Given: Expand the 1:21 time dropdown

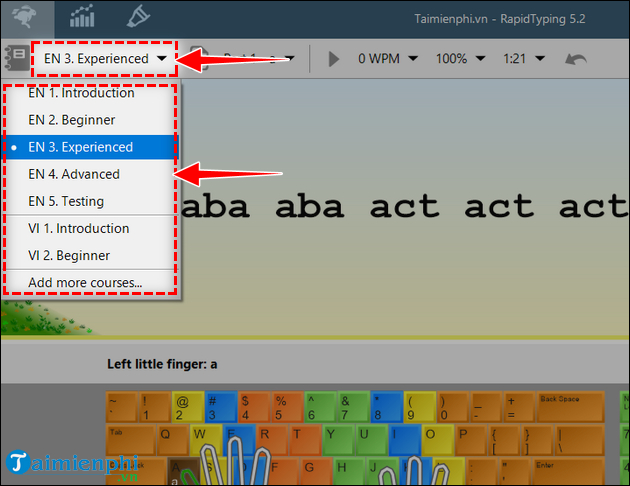Looking at the screenshot, I should tap(524, 59).
